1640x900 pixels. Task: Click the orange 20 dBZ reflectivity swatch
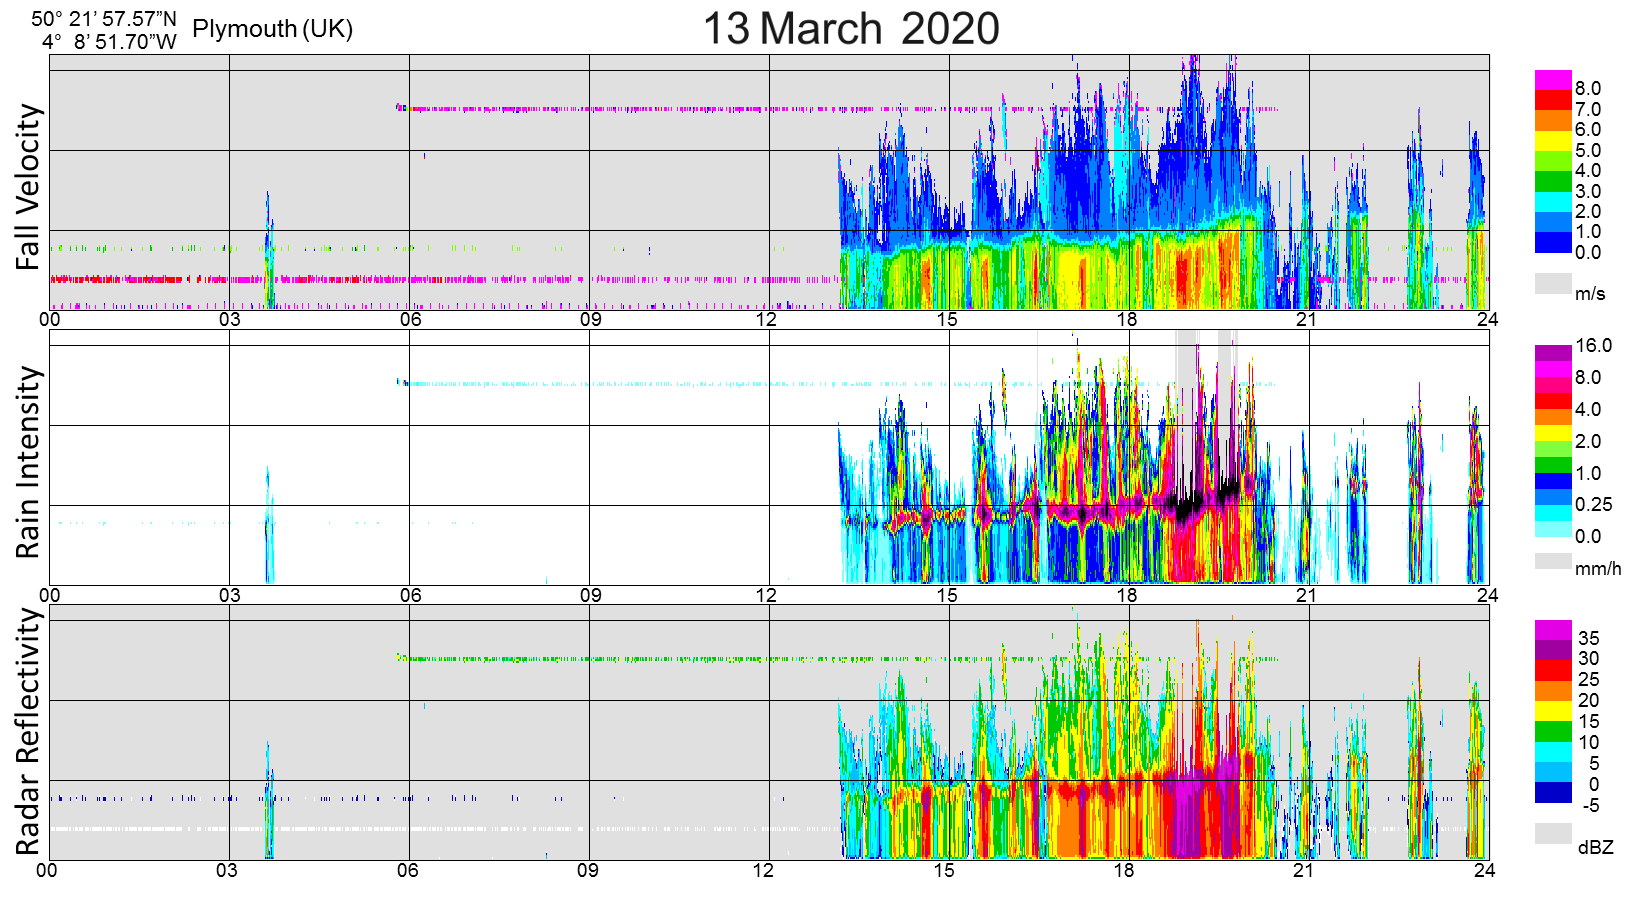(1553, 691)
